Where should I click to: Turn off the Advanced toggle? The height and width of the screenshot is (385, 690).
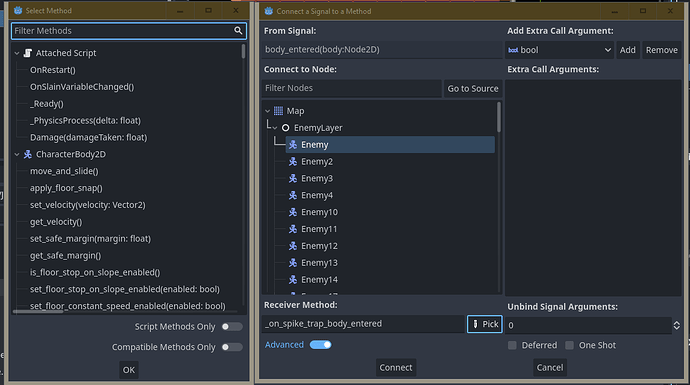(x=320, y=345)
